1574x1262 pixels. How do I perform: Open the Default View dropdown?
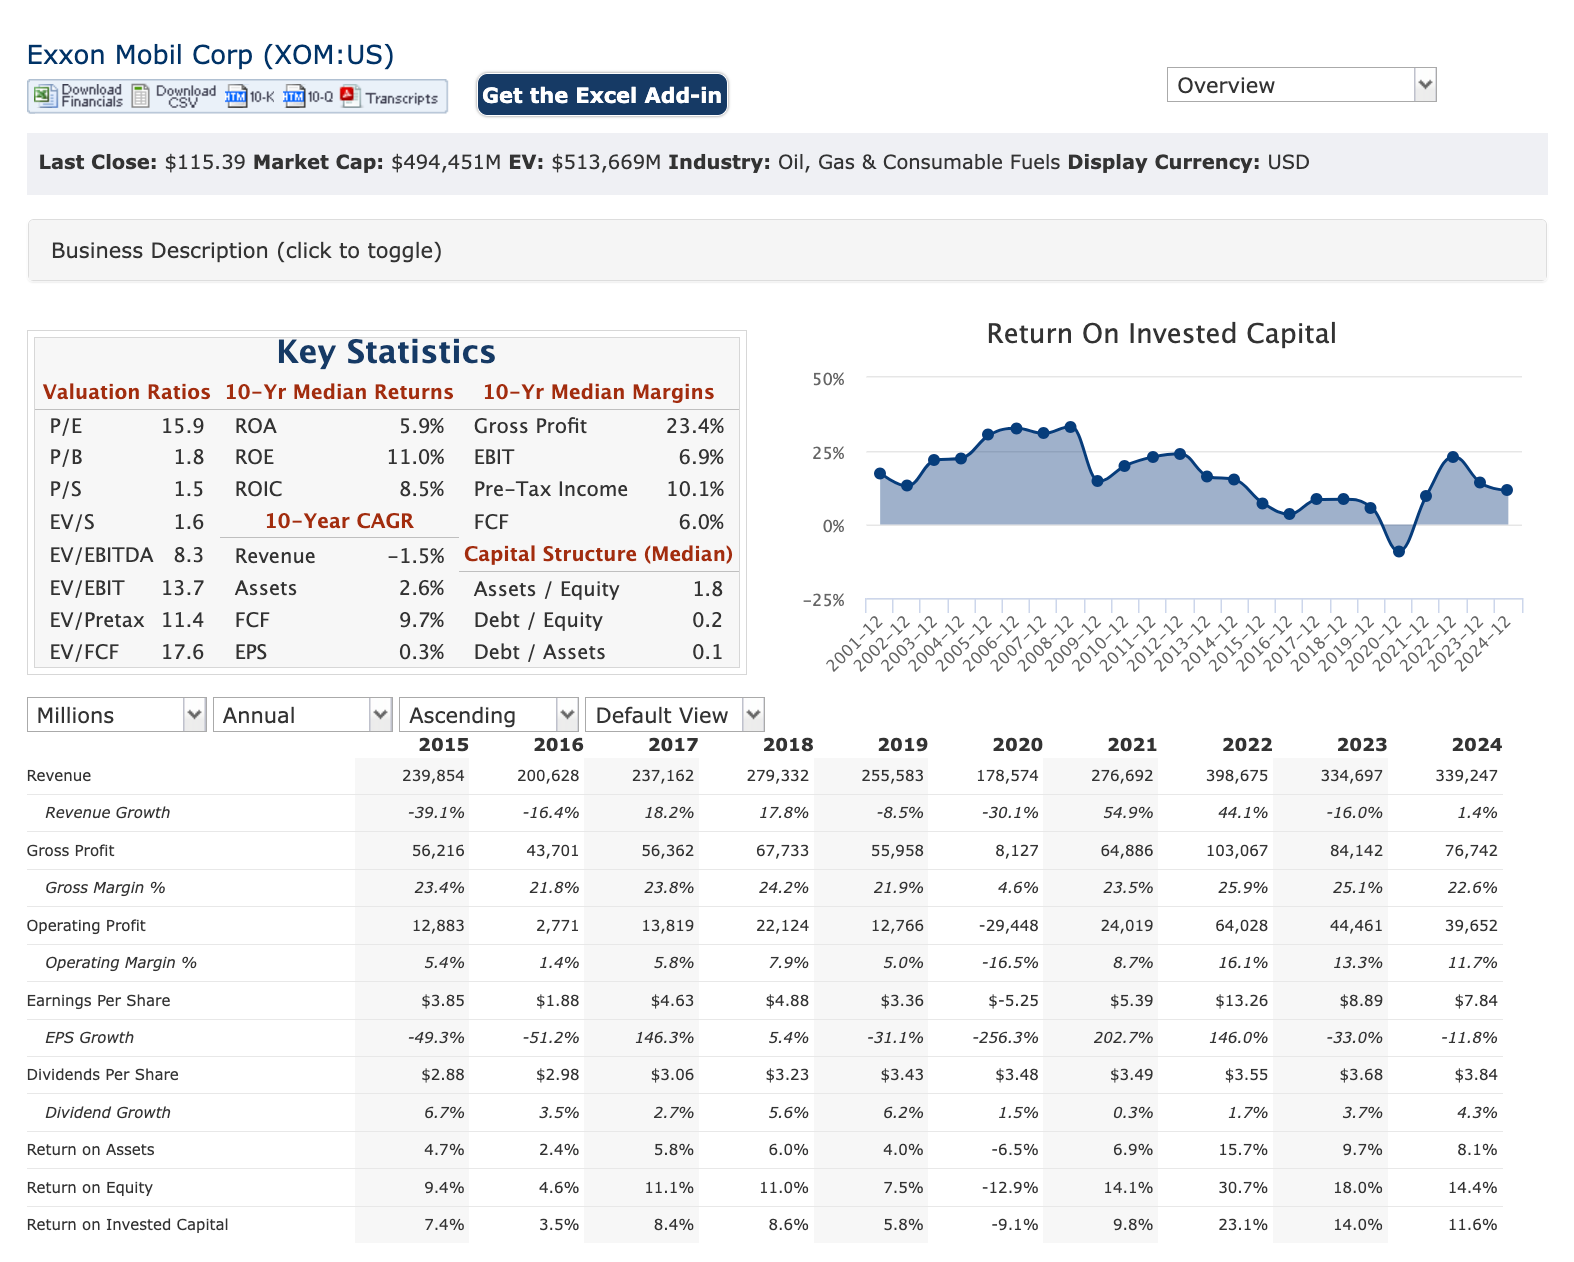[x=675, y=715]
